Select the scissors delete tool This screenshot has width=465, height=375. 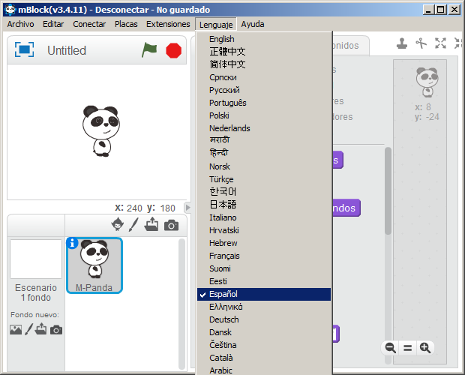[421, 43]
